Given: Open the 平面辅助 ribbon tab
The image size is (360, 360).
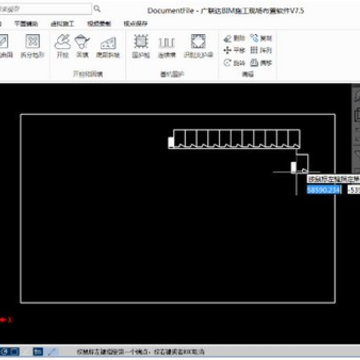Looking at the screenshot, I should point(26,24).
